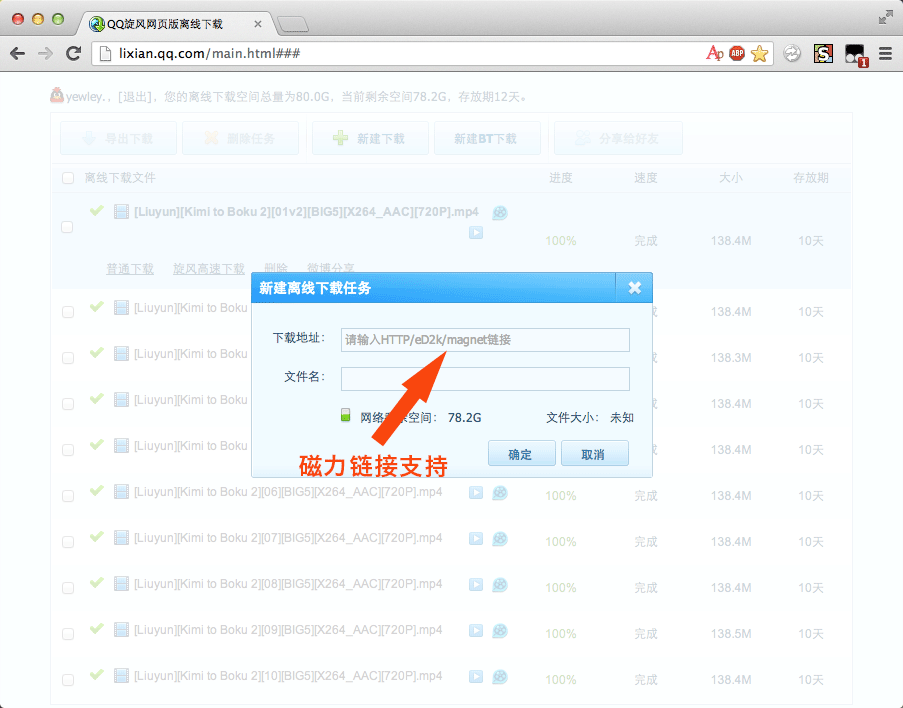Click the 速度 column header
Screen dimensions: 903x708
[646, 178]
